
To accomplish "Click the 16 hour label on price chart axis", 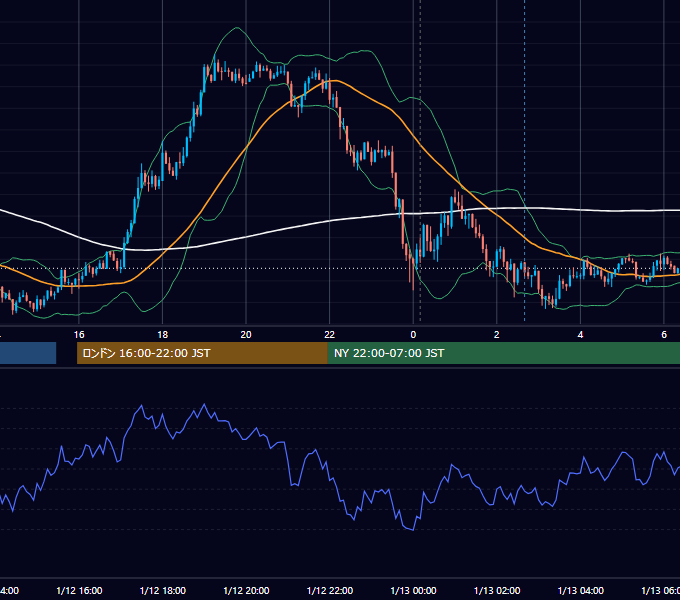I will 79,335.
